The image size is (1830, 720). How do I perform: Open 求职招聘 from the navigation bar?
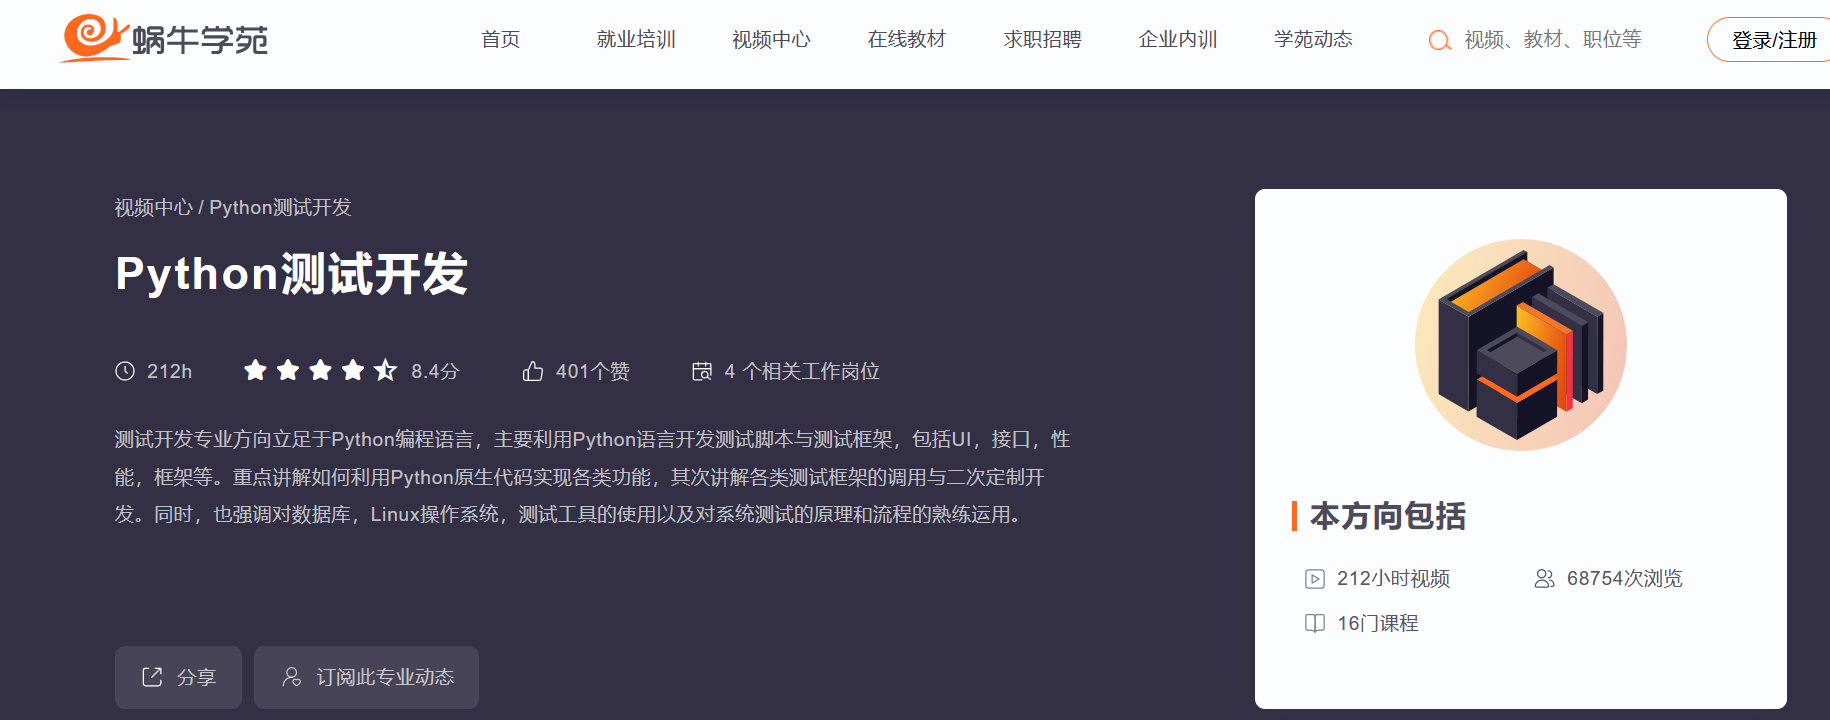coord(1043,40)
